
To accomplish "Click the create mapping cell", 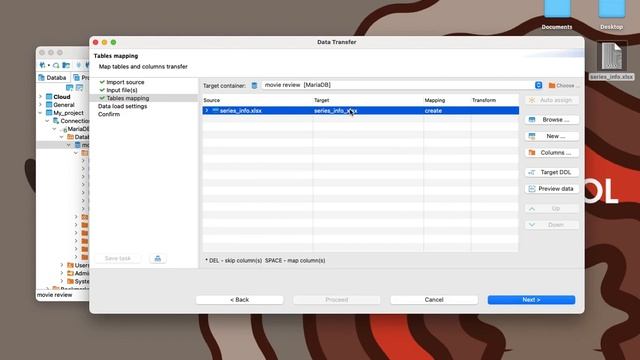I will [433, 111].
